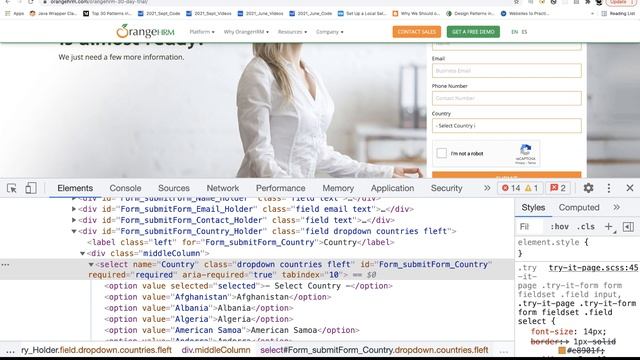Select the Algeria option node
Viewport: 640px width, 360px height.
coord(199,319)
